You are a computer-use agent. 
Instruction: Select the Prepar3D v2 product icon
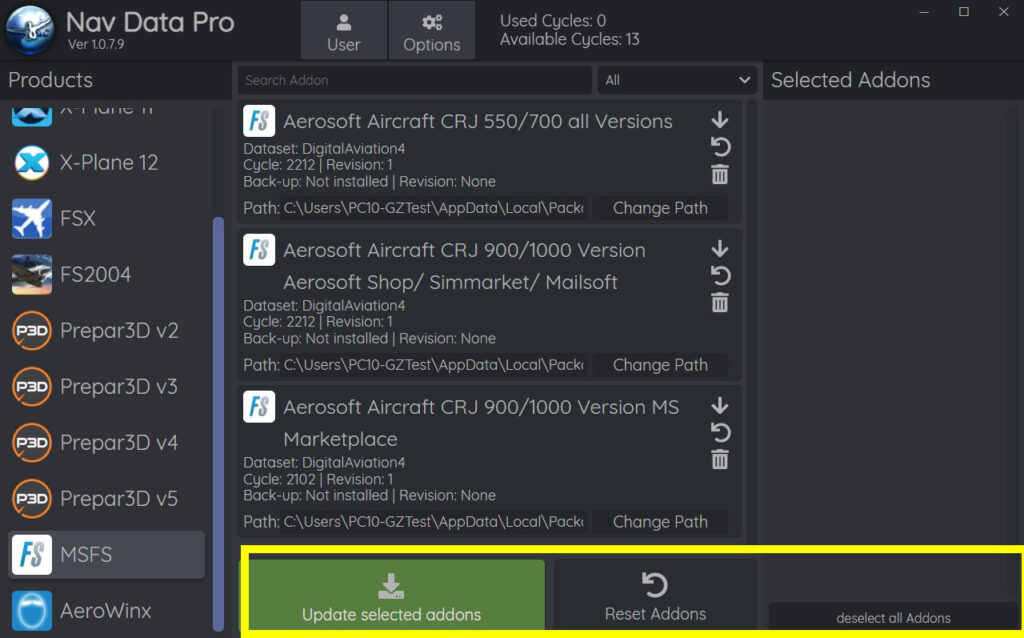31,330
